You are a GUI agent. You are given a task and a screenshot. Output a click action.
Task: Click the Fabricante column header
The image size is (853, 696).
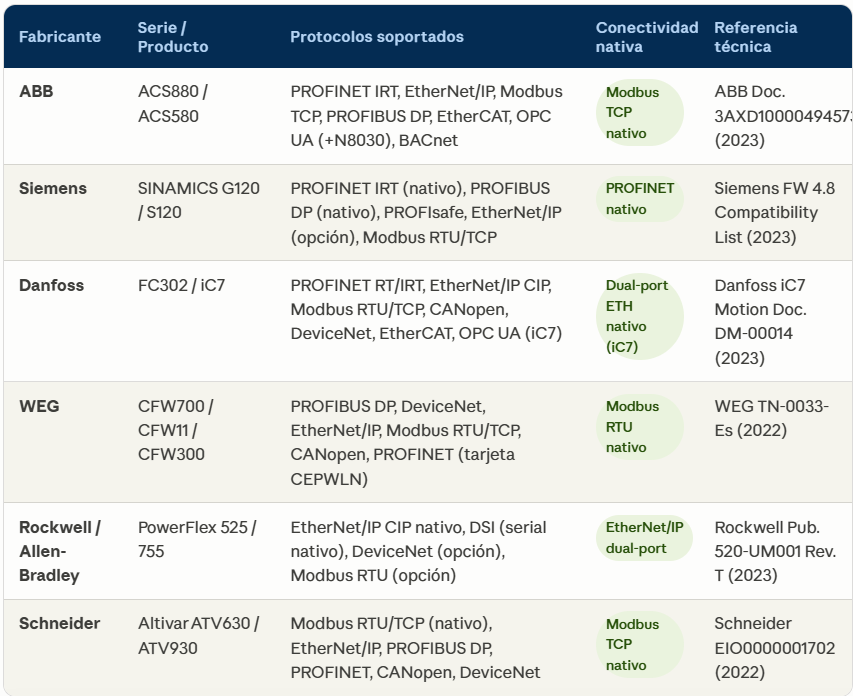[60, 36]
